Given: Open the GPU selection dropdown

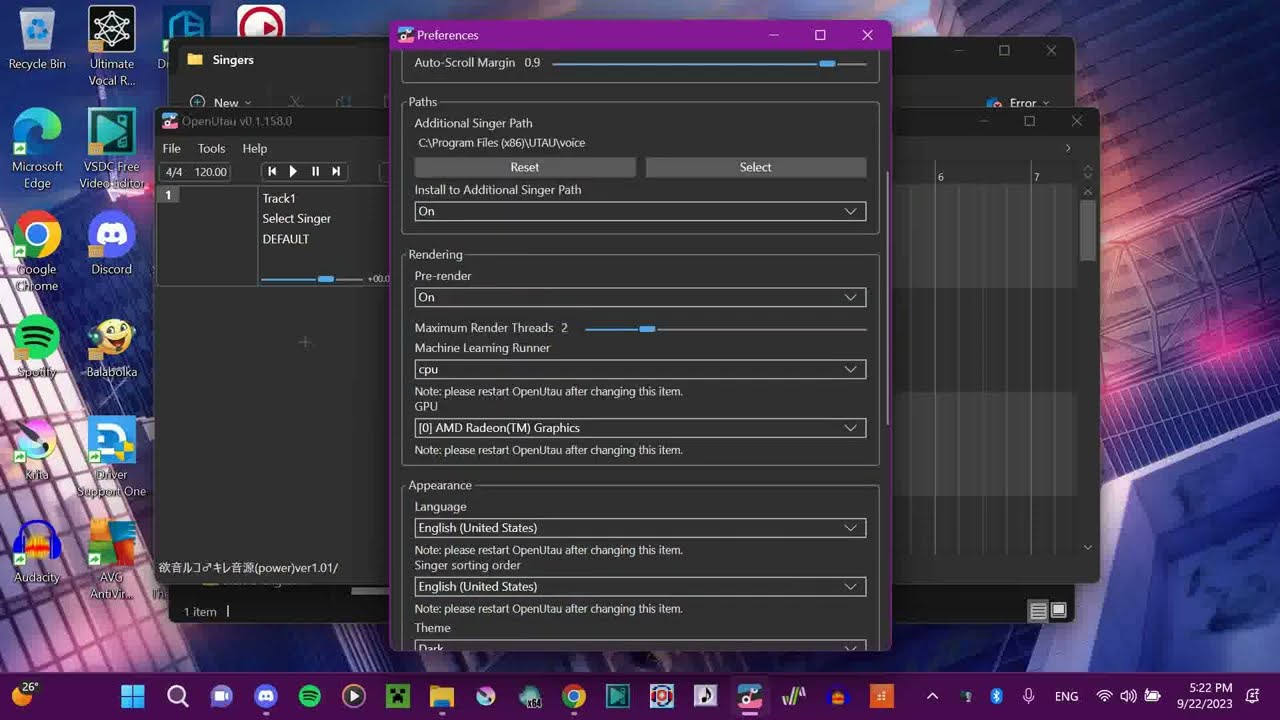Looking at the screenshot, I should point(640,428).
